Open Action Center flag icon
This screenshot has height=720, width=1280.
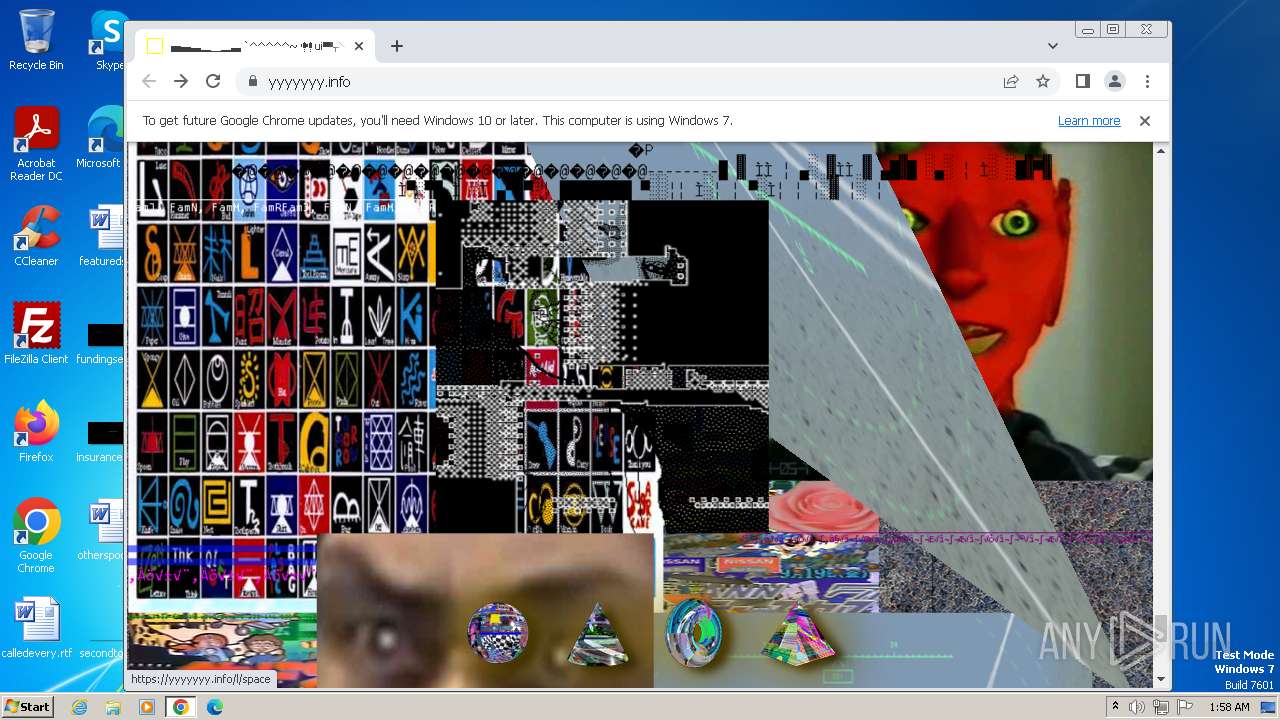click(x=1184, y=707)
